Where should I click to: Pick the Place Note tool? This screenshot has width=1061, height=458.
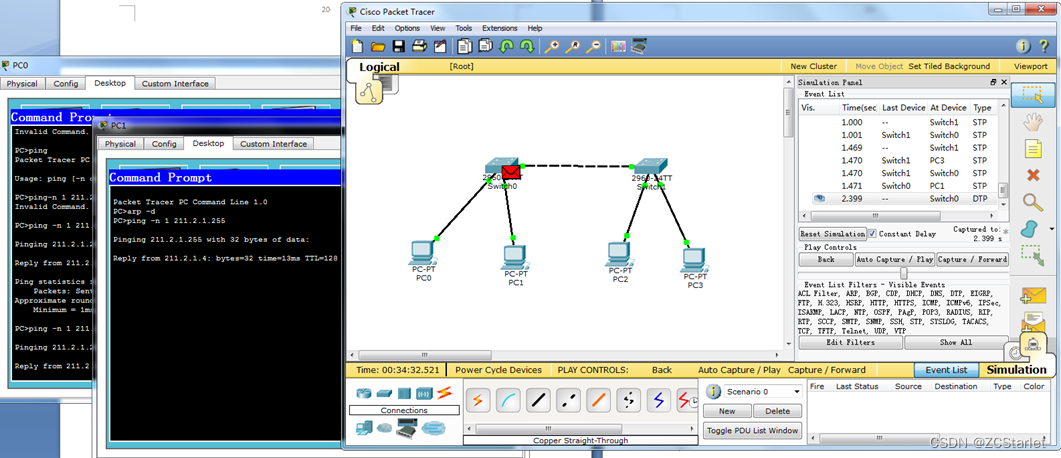point(1033,149)
